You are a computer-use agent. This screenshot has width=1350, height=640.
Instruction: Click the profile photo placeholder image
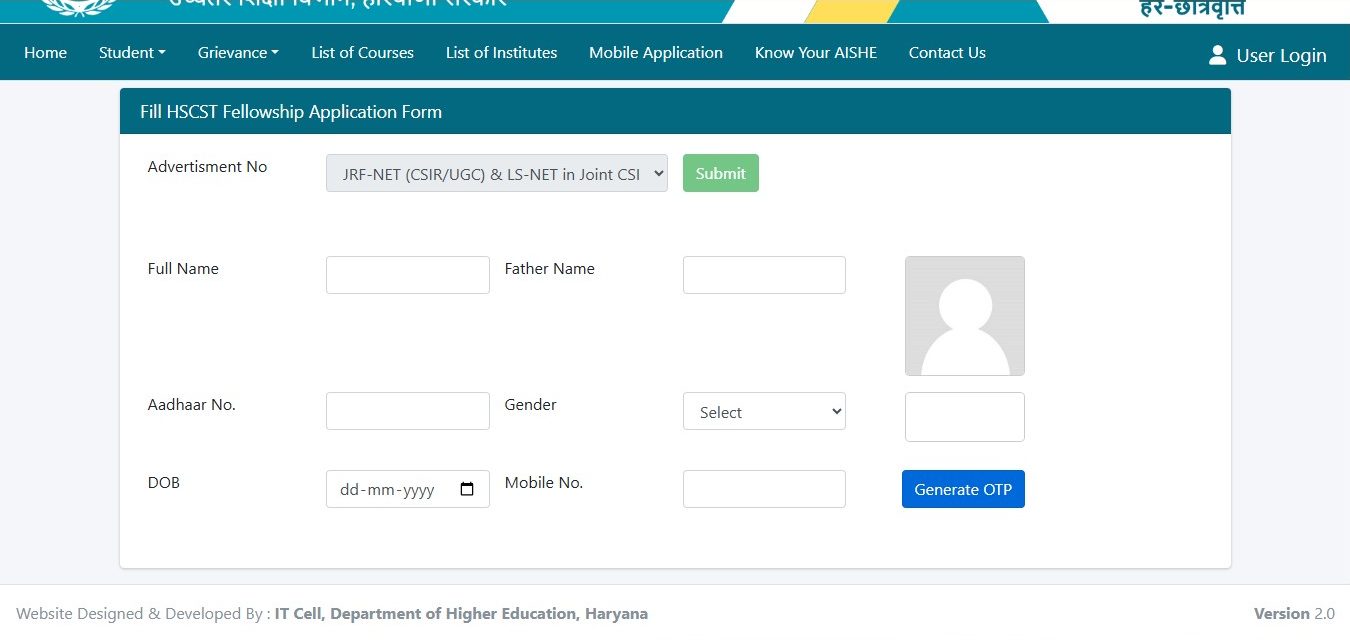click(x=964, y=316)
